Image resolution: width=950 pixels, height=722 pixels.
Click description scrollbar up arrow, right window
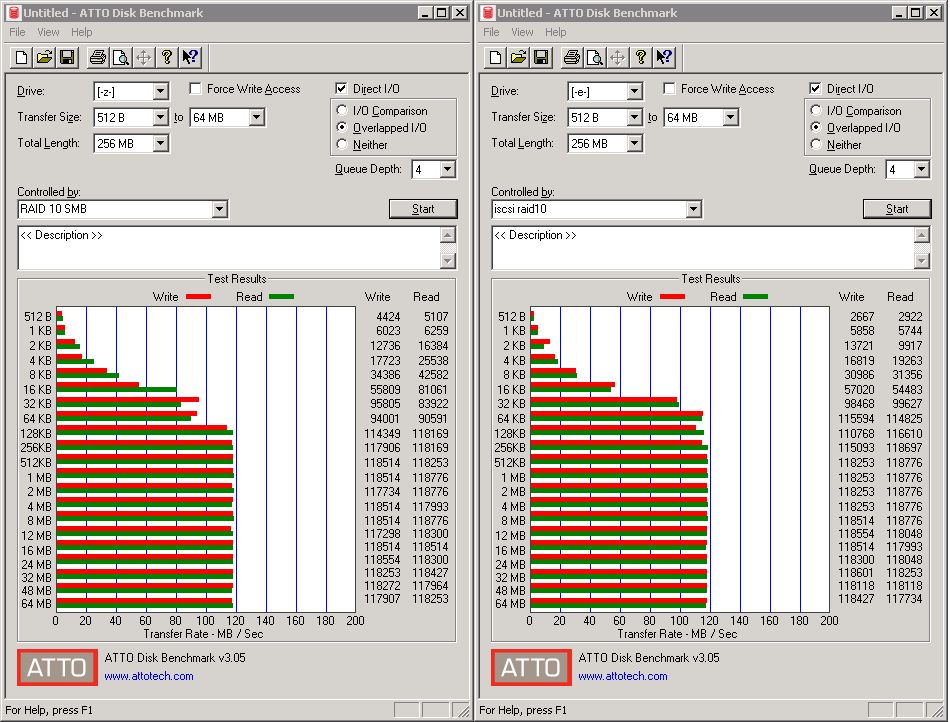(922, 235)
